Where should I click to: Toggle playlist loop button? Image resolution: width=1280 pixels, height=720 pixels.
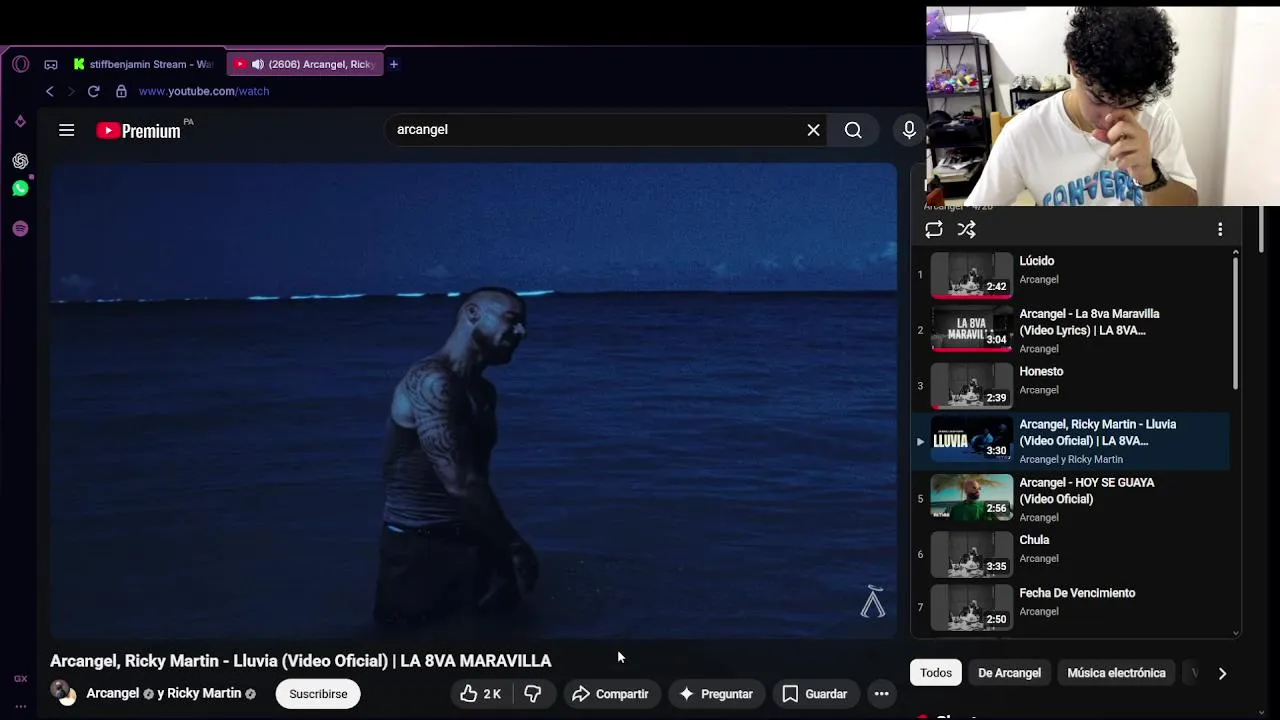click(934, 230)
